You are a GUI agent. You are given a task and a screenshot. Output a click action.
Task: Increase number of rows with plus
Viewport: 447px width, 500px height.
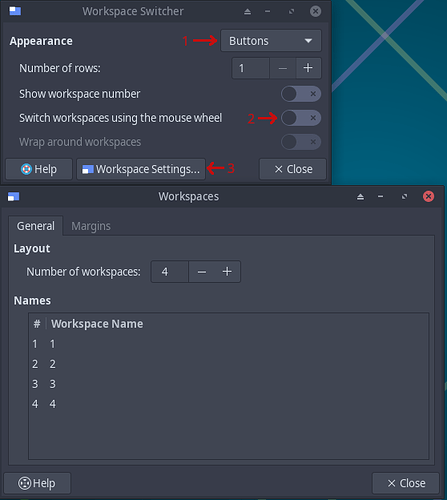tap(308, 68)
